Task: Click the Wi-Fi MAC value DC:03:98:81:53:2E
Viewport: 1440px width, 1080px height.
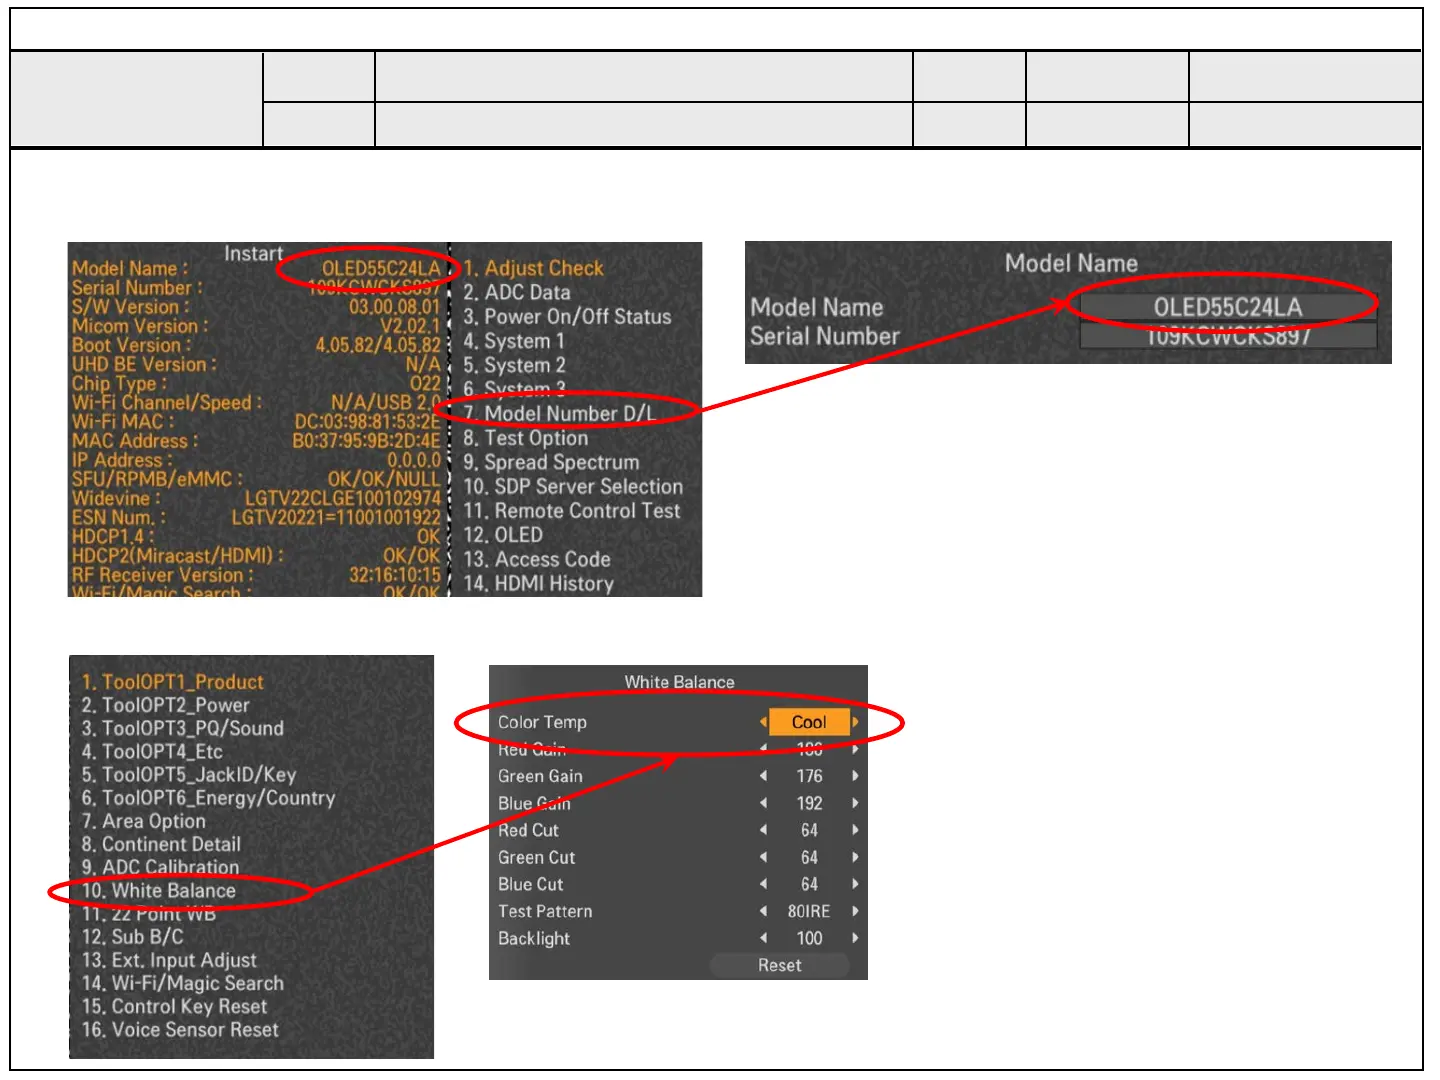Action: tap(367, 422)
